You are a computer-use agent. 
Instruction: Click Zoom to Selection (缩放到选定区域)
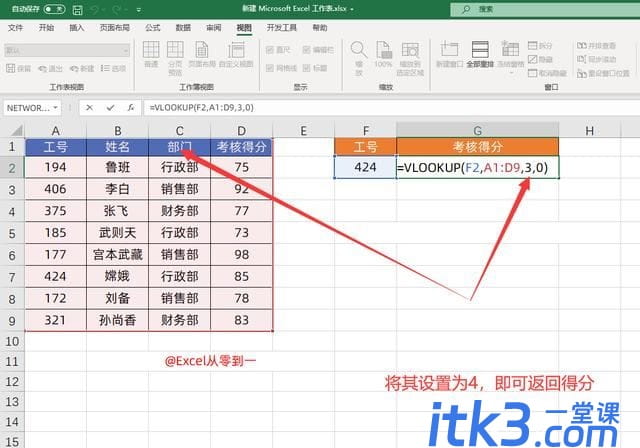pos(410,58)
